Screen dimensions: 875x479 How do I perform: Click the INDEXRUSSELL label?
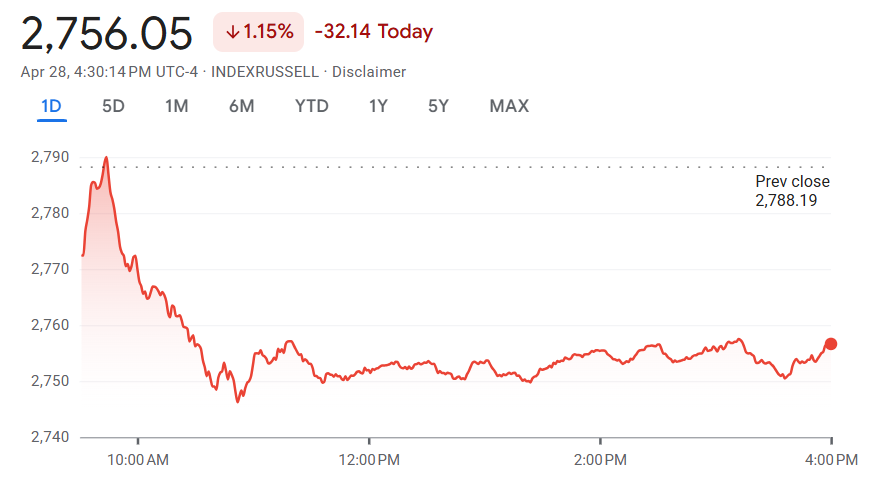[x=273, y=72]
